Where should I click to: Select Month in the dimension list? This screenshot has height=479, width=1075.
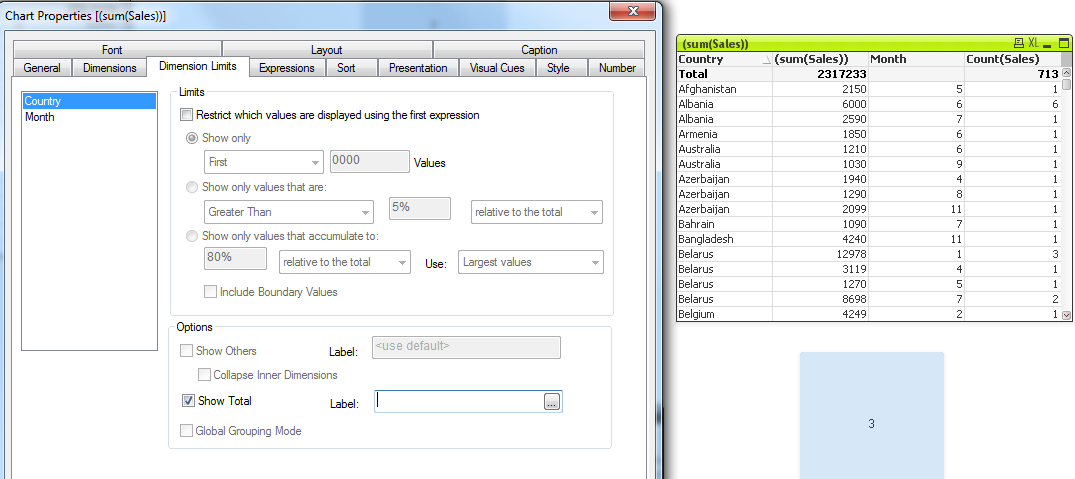[x=89, y=117]
